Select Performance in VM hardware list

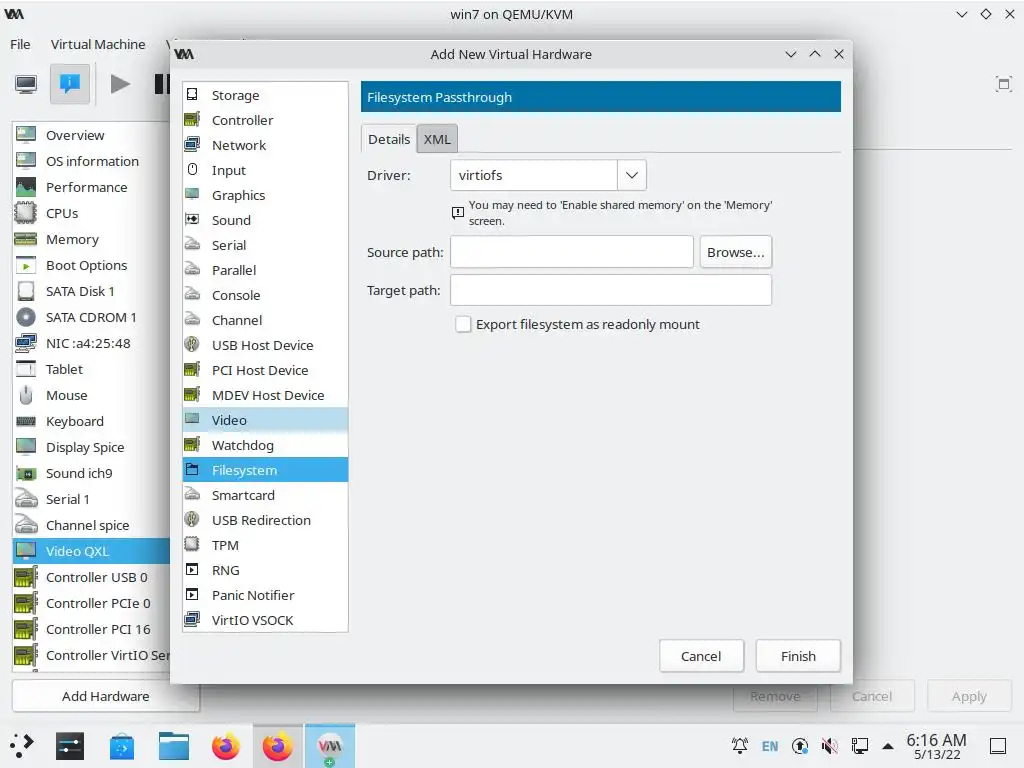pos(91,187)
